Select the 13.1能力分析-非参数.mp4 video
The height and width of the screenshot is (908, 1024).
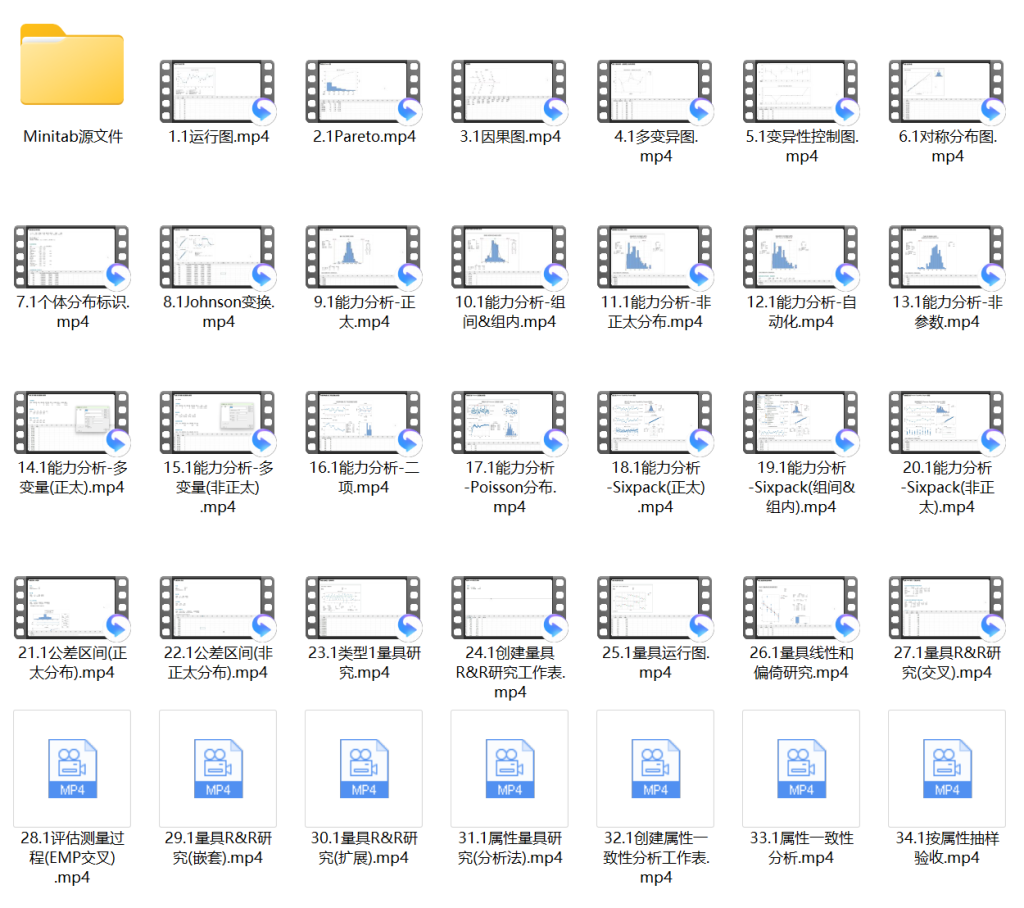pos(947,258)
